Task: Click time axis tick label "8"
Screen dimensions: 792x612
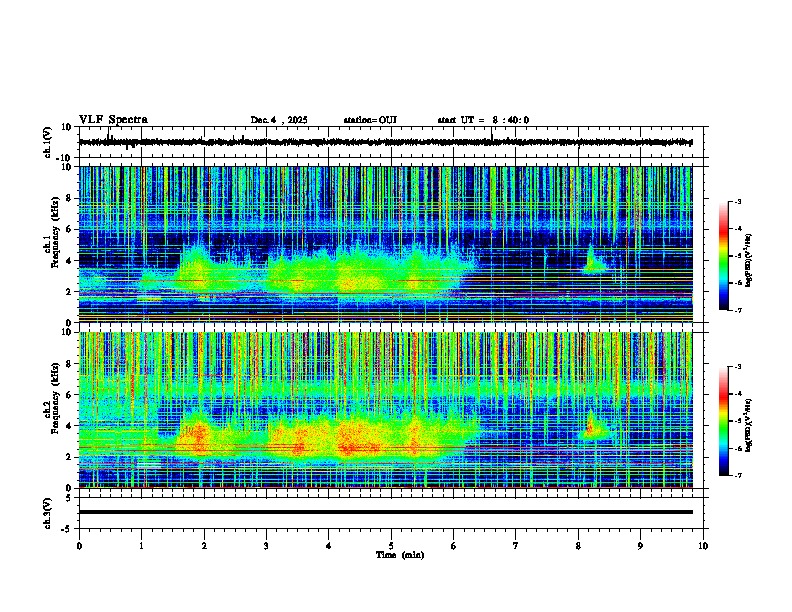Action: click(578, 546)
